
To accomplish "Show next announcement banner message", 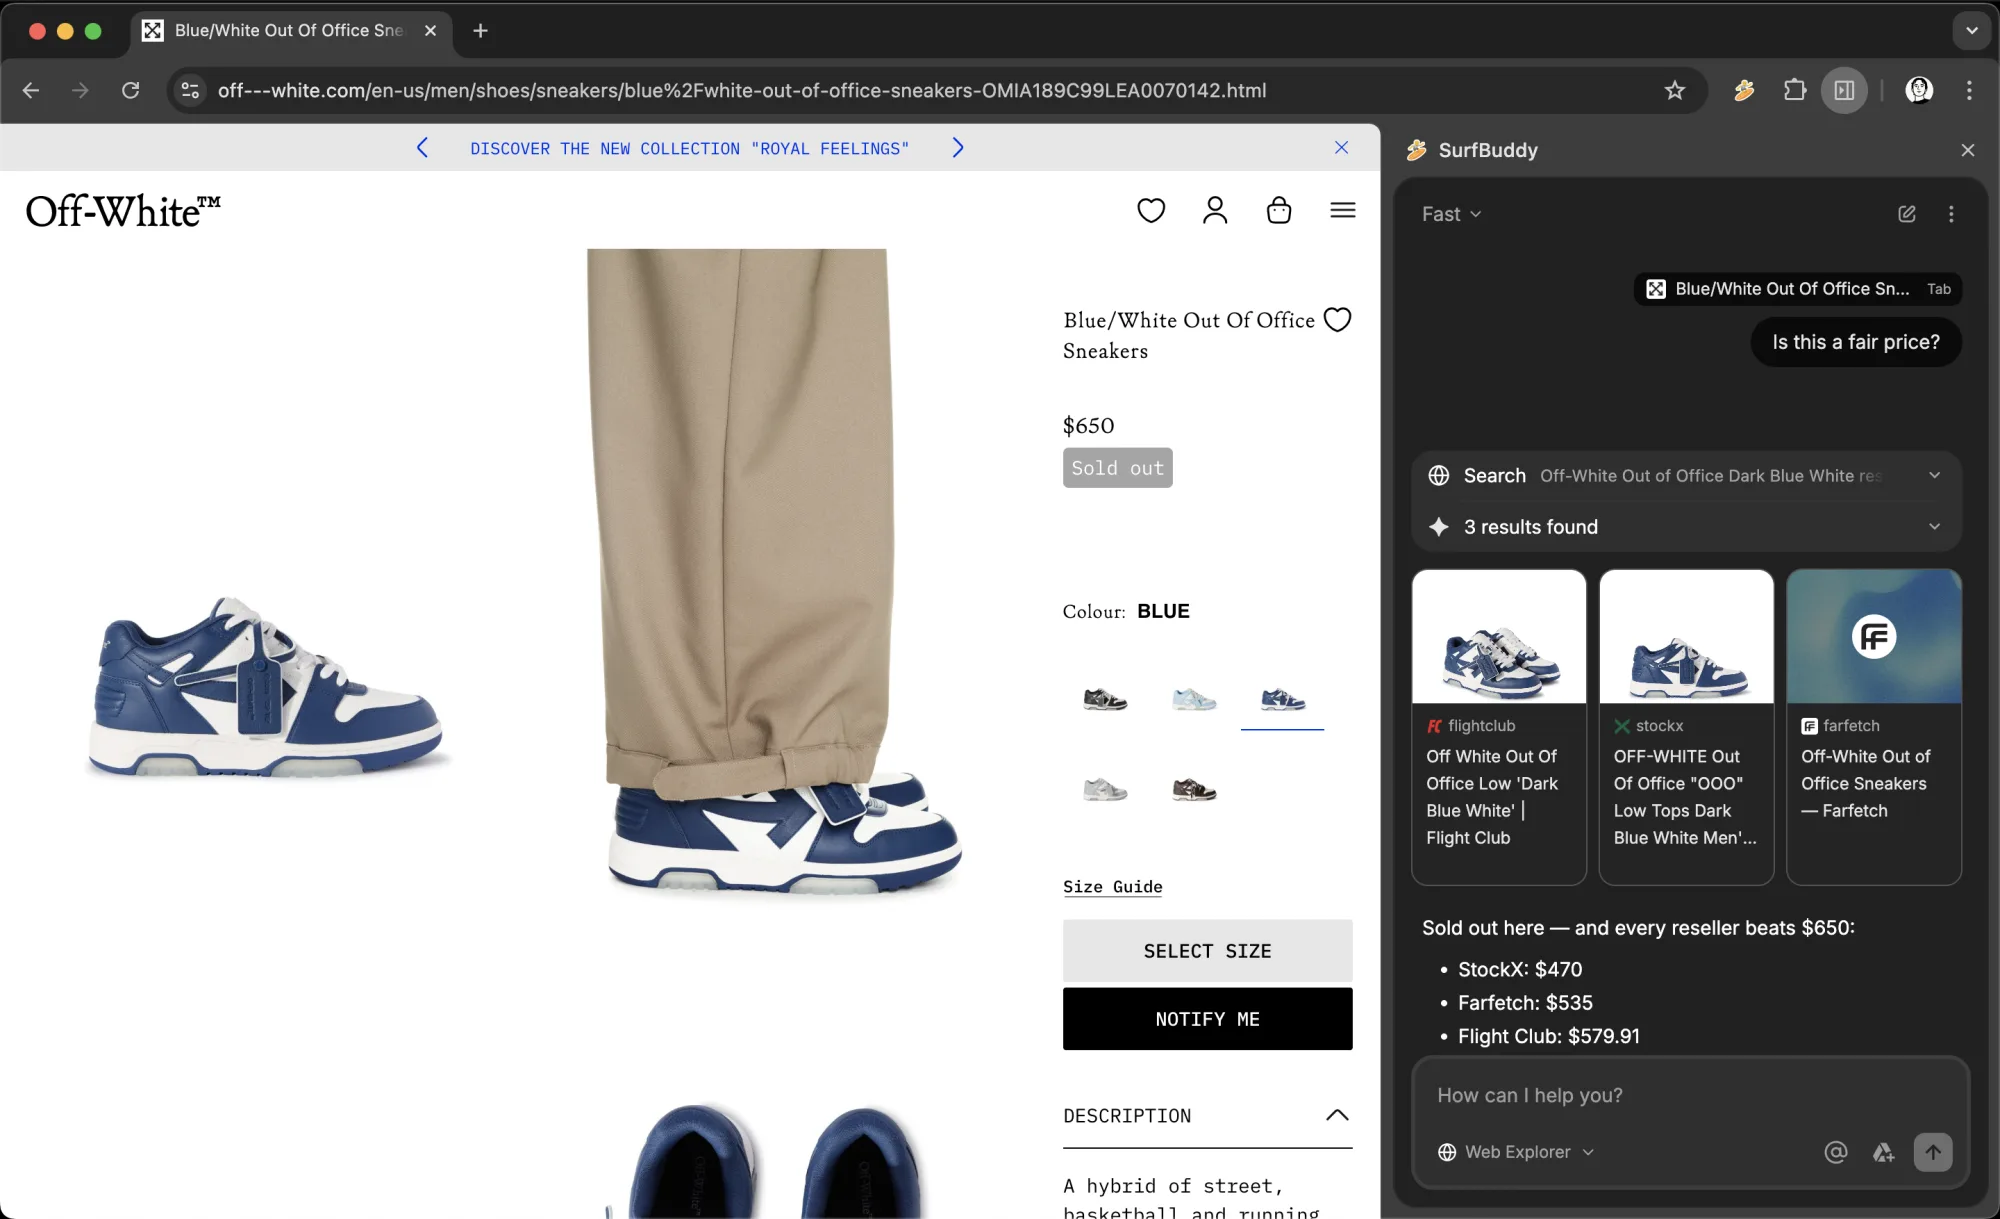I will point(958,148).
